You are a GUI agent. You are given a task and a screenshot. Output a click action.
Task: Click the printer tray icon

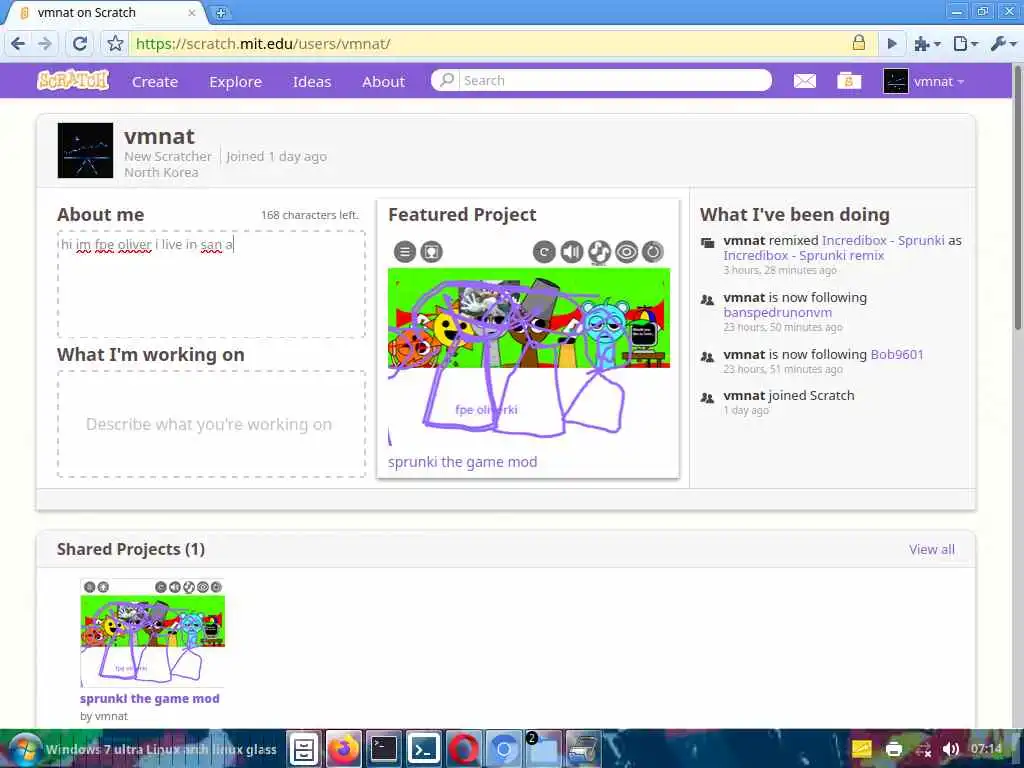pos(894,748)
